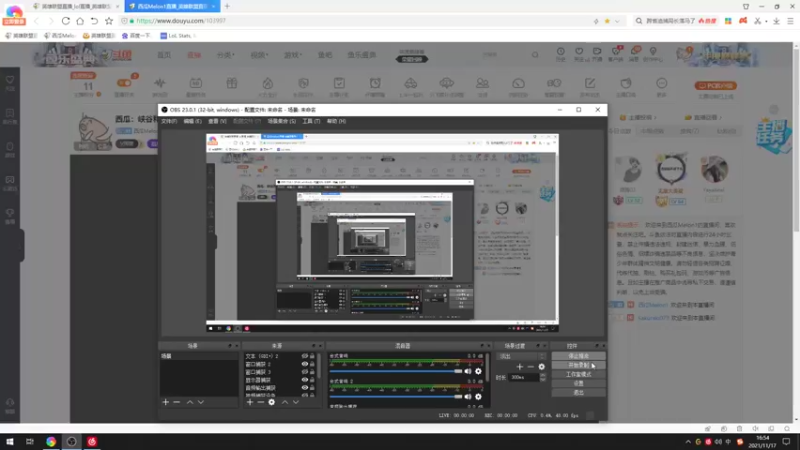The height and width of the screenshot is (450, 800).
Task: Expand the 主播投稿 section arrow
Action: (x=655, y=118)
